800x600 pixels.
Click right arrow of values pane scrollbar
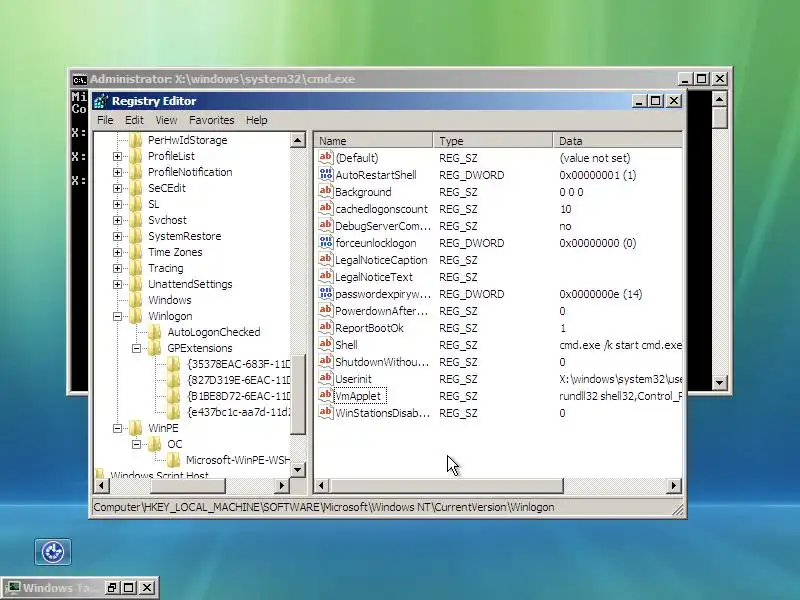click(x=674, y=485)
